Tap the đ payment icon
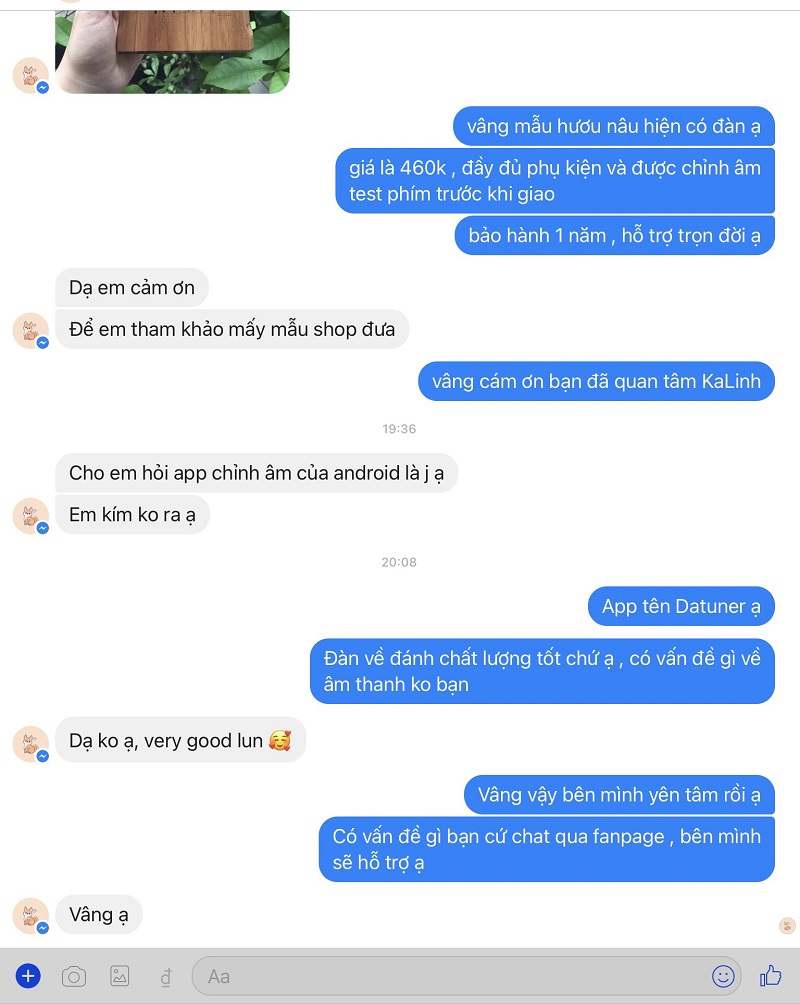The image size is (800, 1004). pos(166,978)
